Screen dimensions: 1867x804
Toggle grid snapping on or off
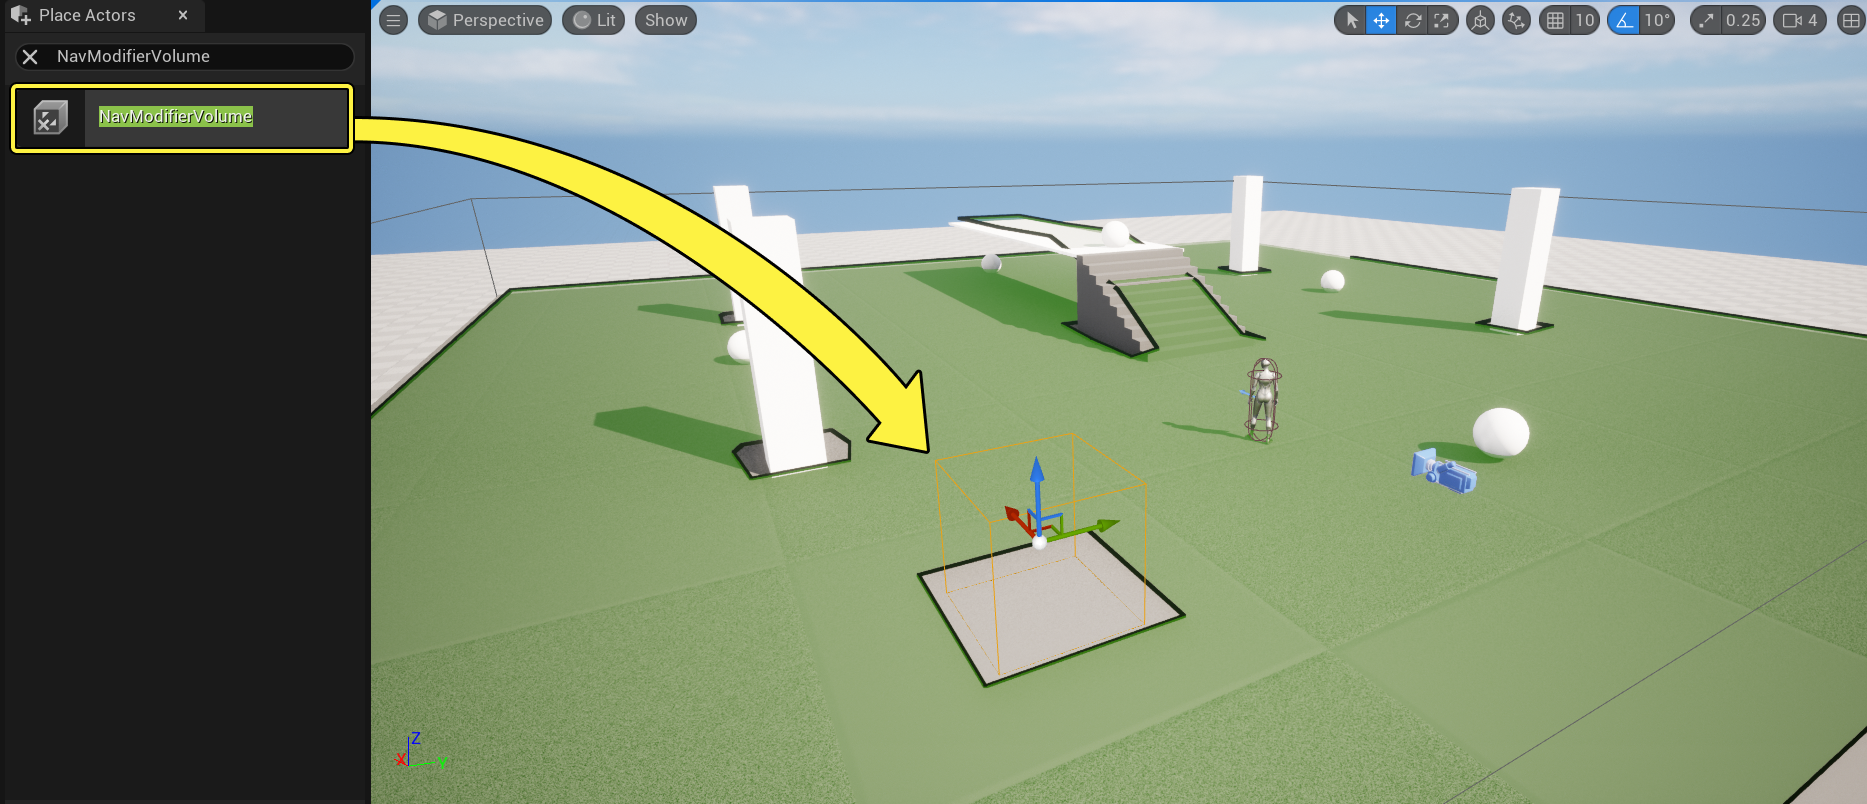point(1555,20)
